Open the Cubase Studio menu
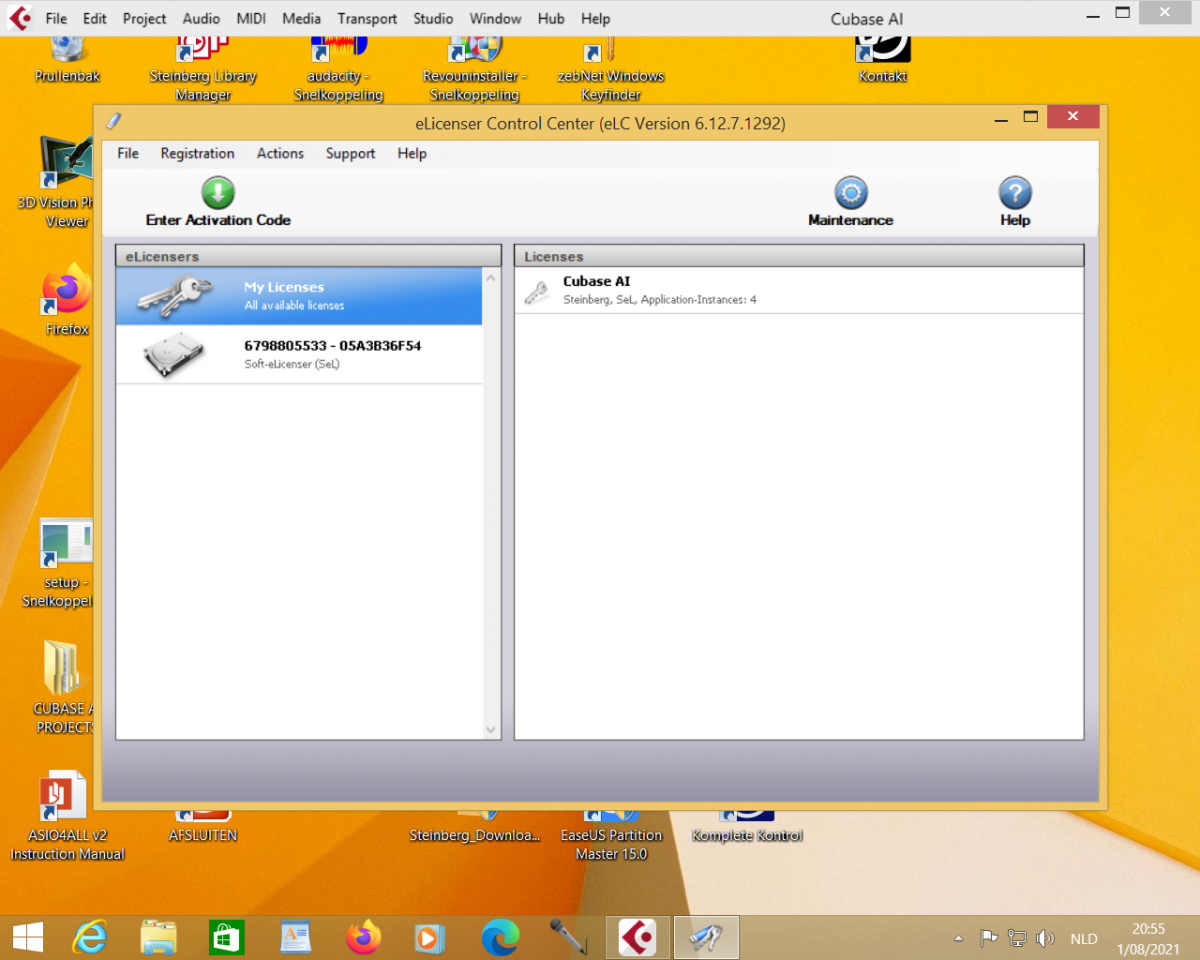This screenshot has height=960, width=1200. (433, 18)
